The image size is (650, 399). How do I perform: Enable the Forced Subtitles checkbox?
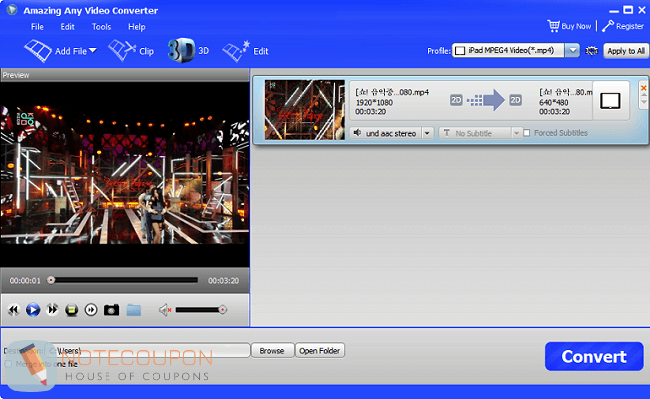click(x=526, y=133)
